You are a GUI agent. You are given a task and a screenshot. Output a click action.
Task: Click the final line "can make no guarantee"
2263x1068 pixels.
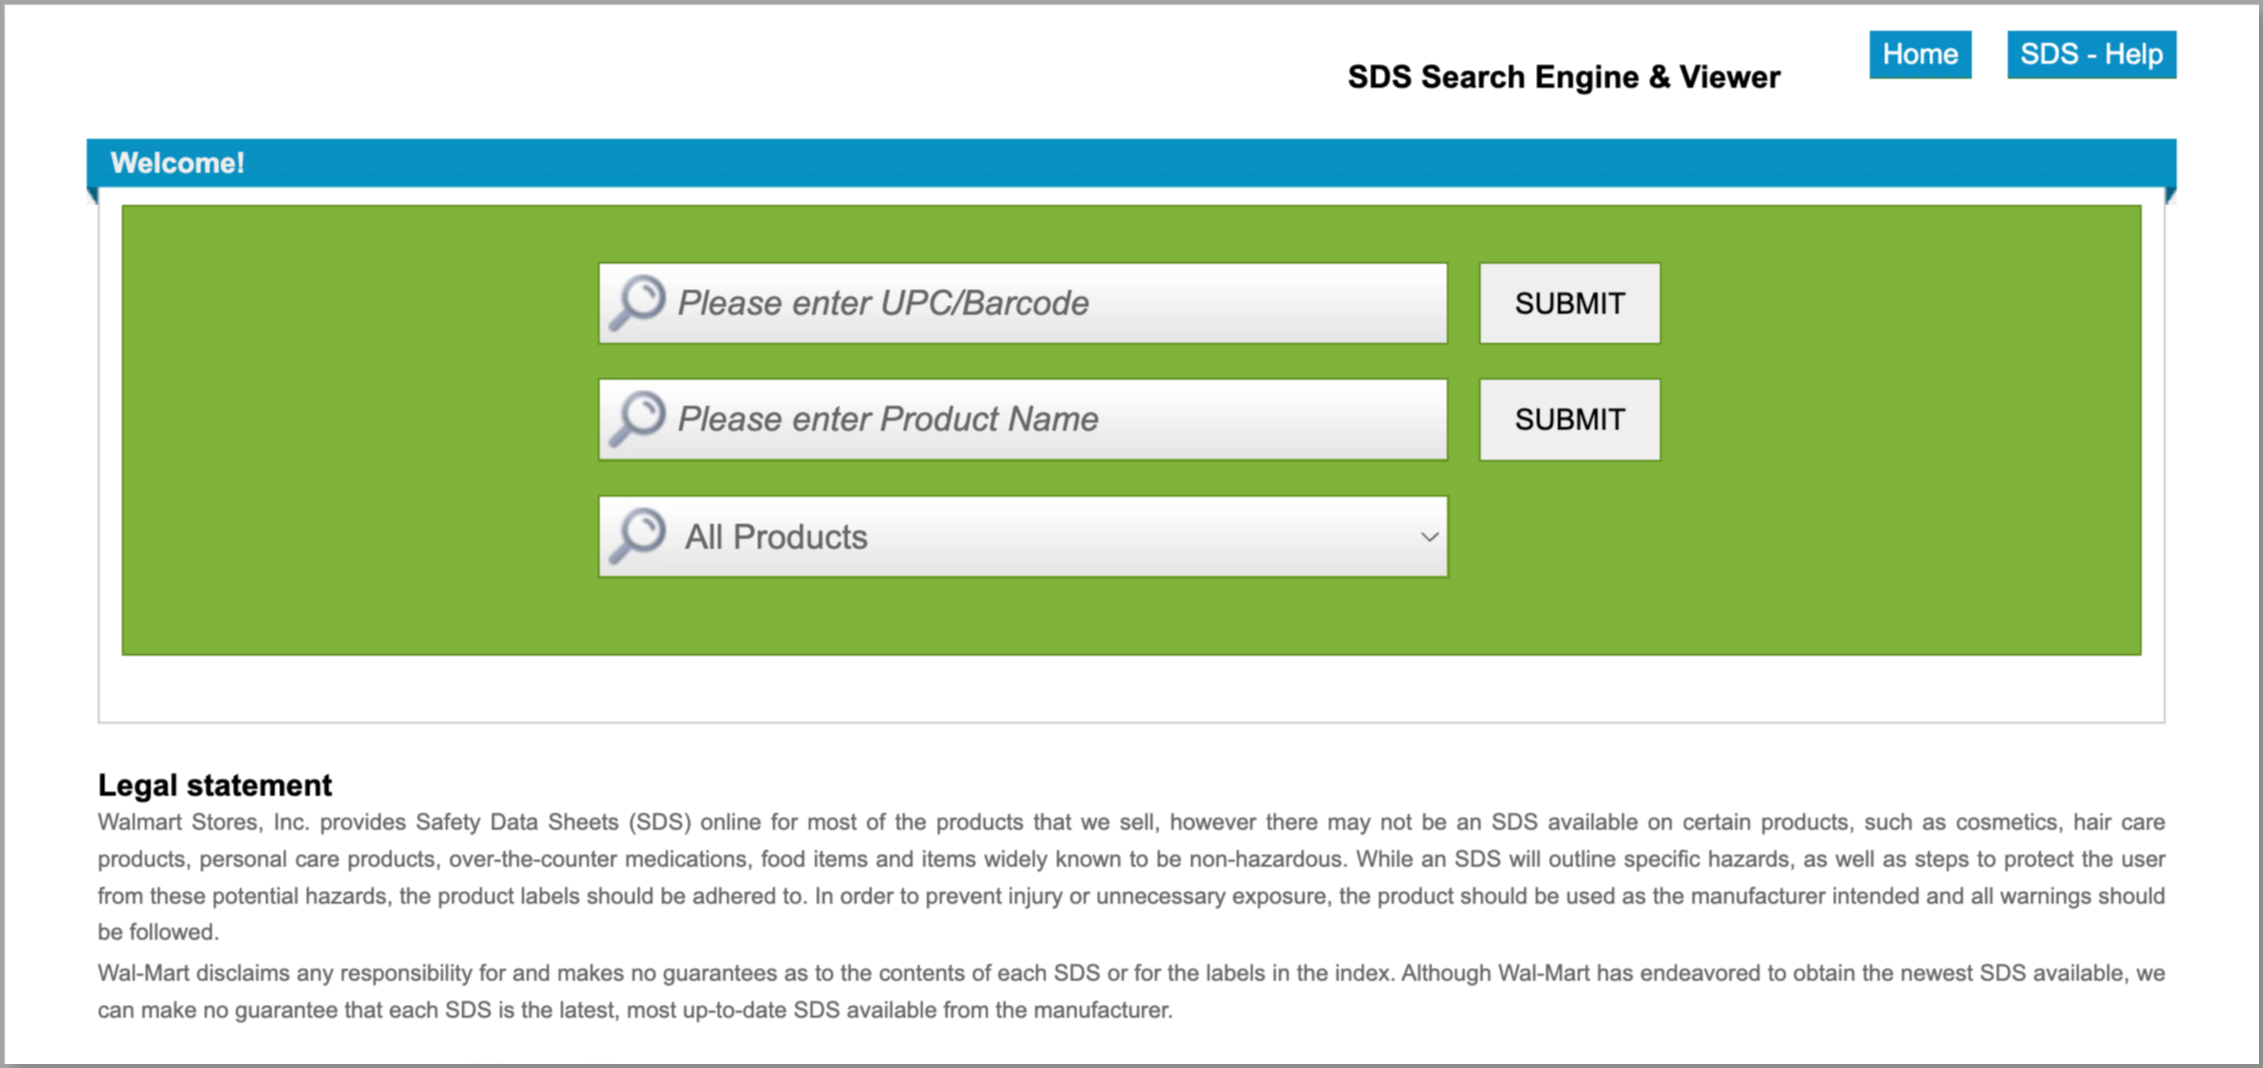point(634,1010)
